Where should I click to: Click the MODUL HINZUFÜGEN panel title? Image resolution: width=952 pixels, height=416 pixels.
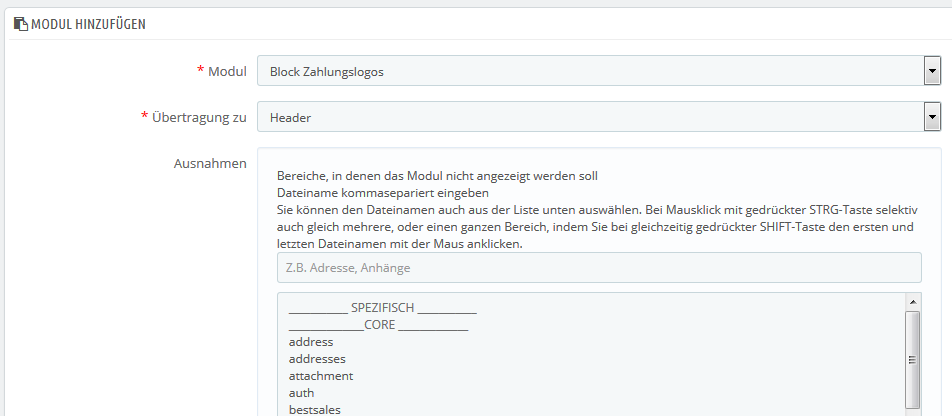tap(88, 24)
